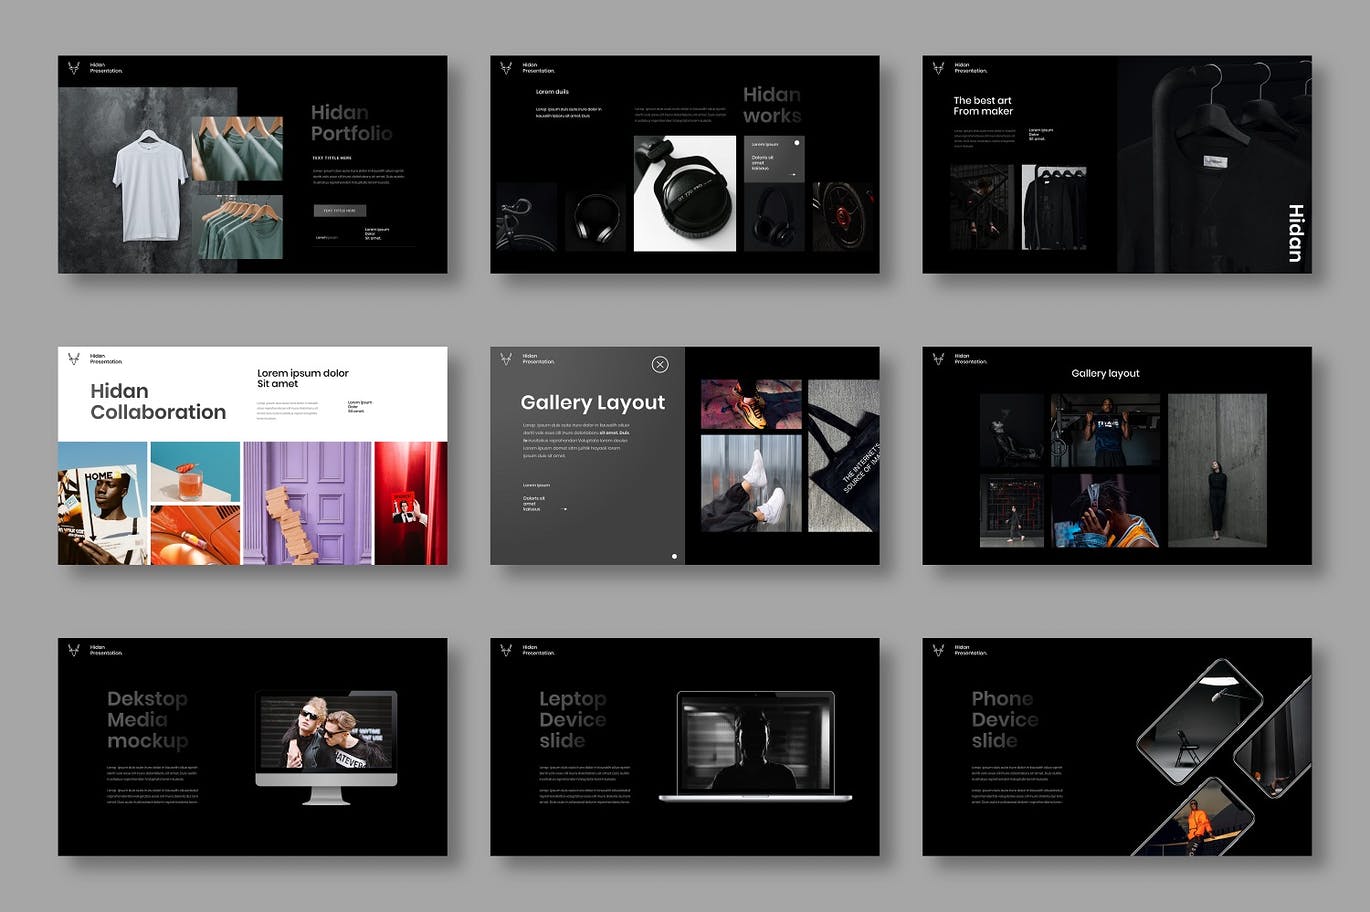Viewport: 1370px width, 912px height.
Task: Click deer logo on Hidan works slide
Action: 506,68
